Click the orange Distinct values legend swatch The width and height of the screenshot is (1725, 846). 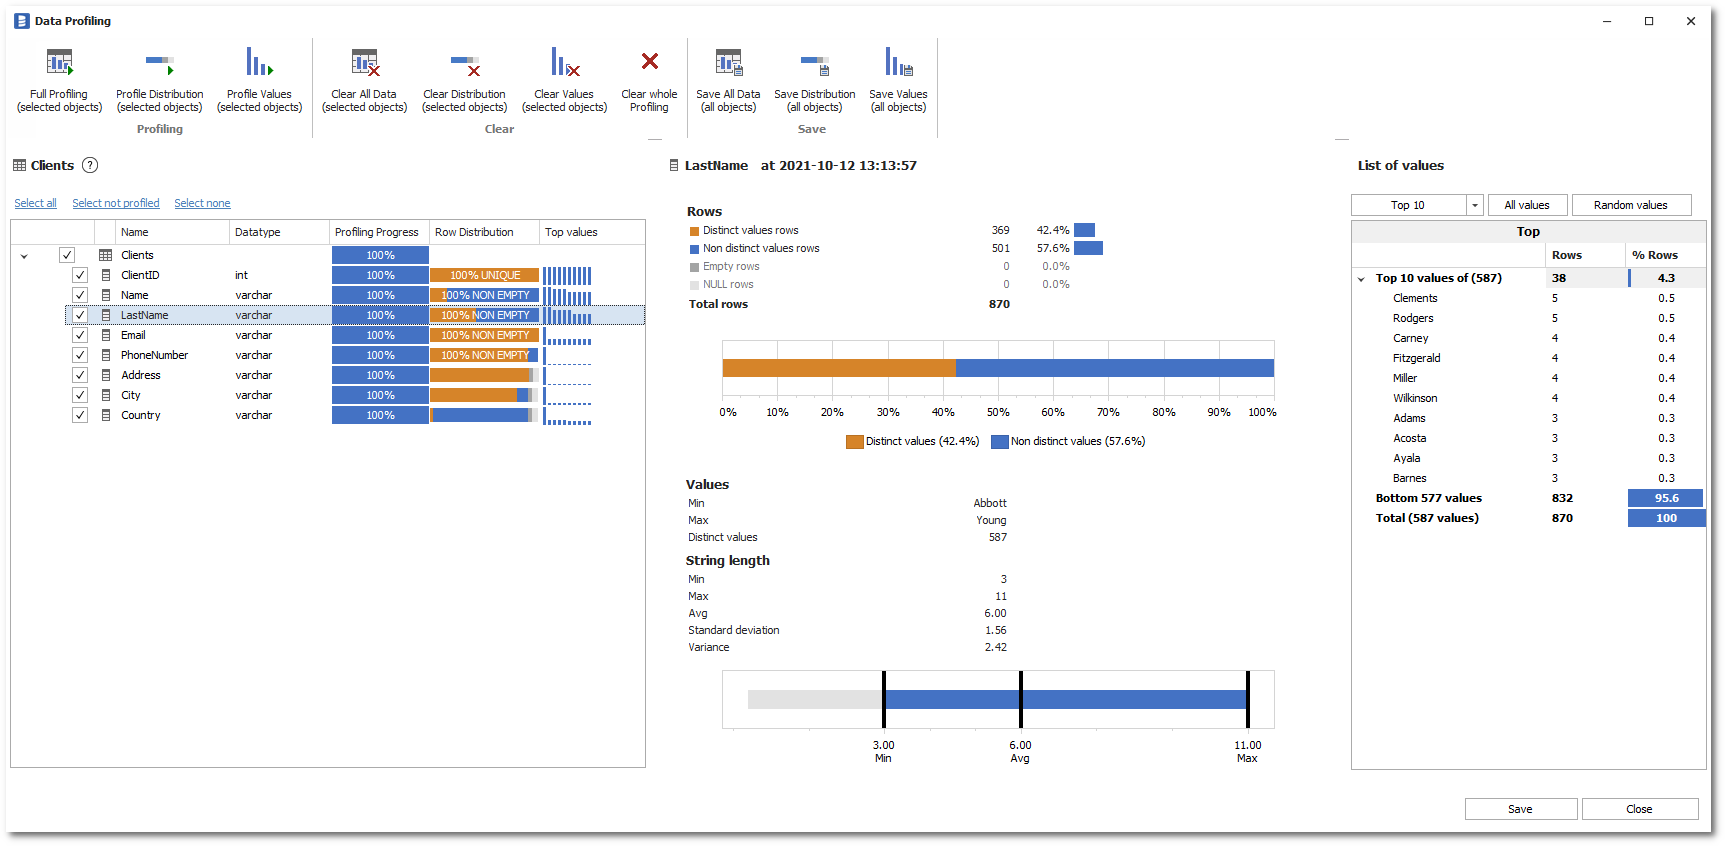click(x=854, y=442)
